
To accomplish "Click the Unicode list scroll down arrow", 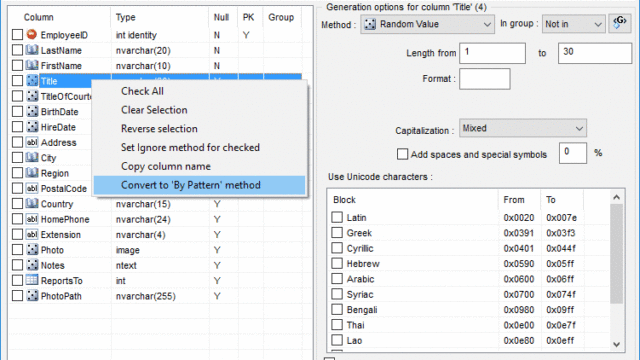I will coord(616,344).
